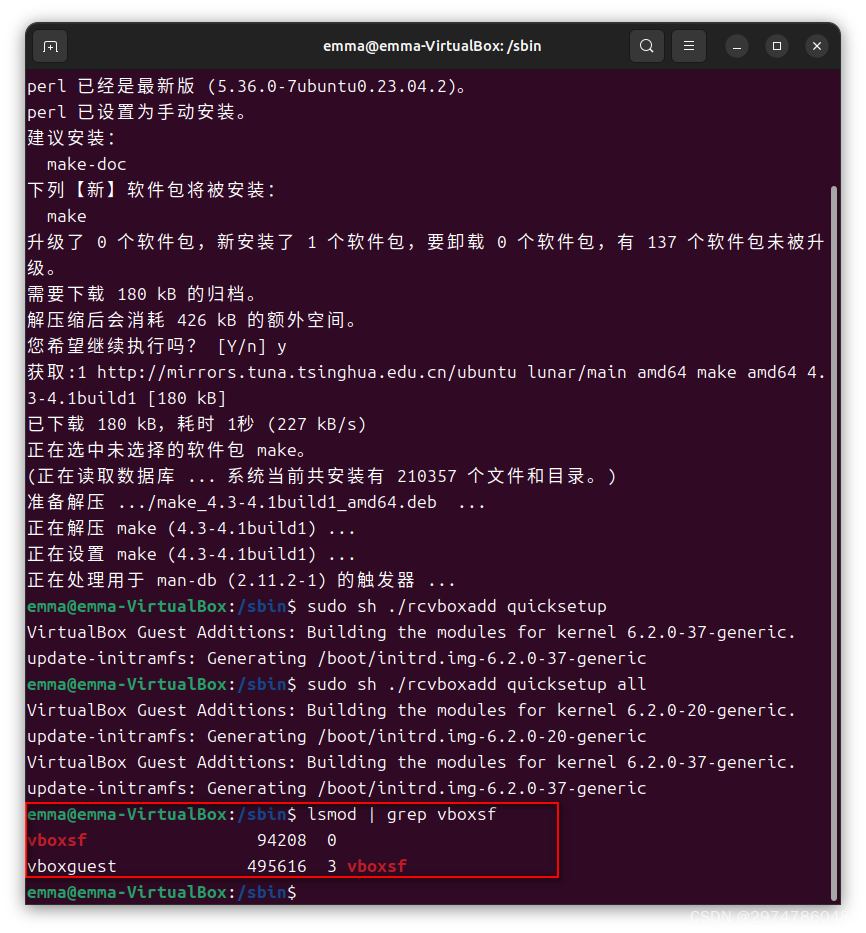Click the '需要下载 180 kB 的归档' line

[142, 294]
